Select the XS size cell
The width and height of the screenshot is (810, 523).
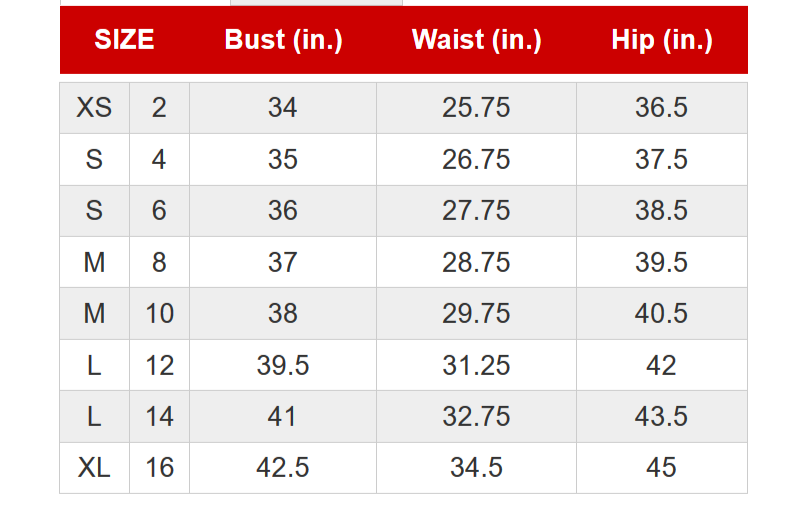point(95,108)
